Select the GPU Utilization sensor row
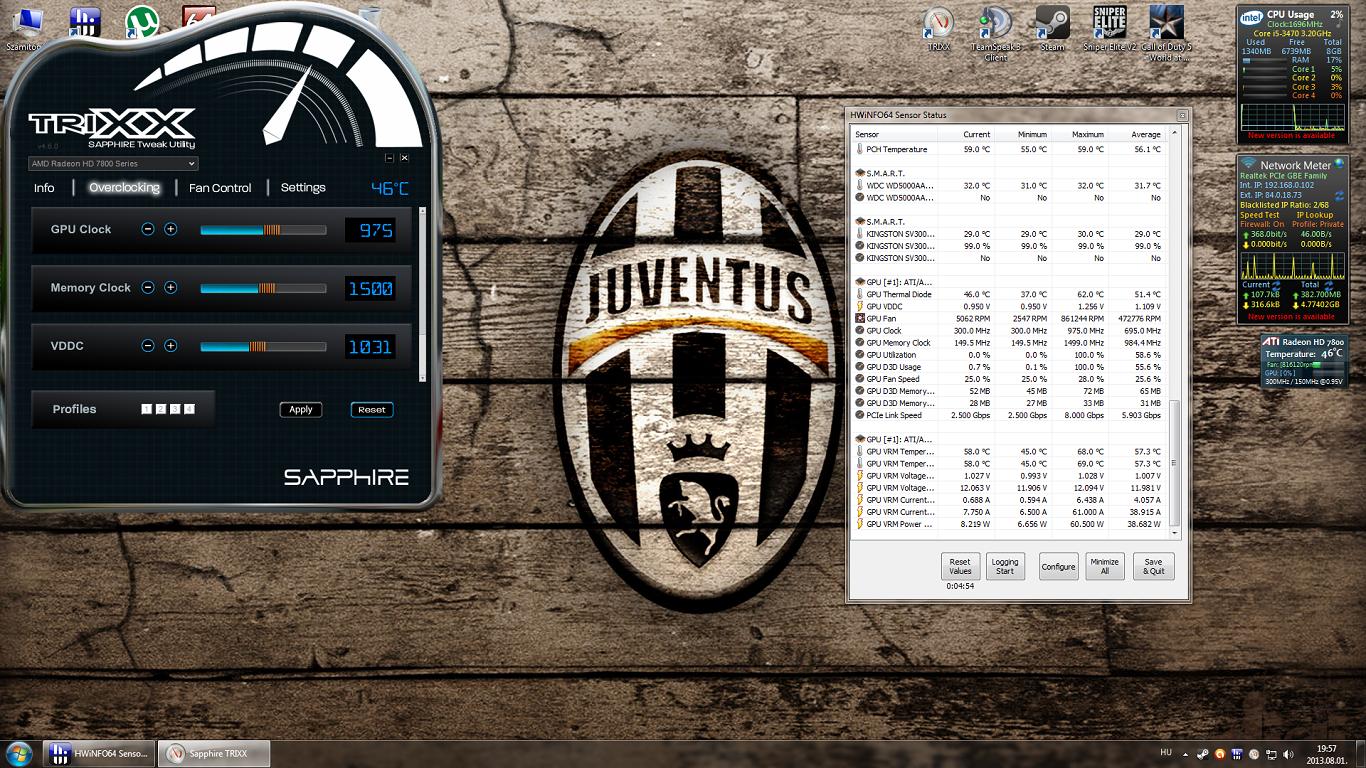 pyautogui.click(x=1009, y=355)
